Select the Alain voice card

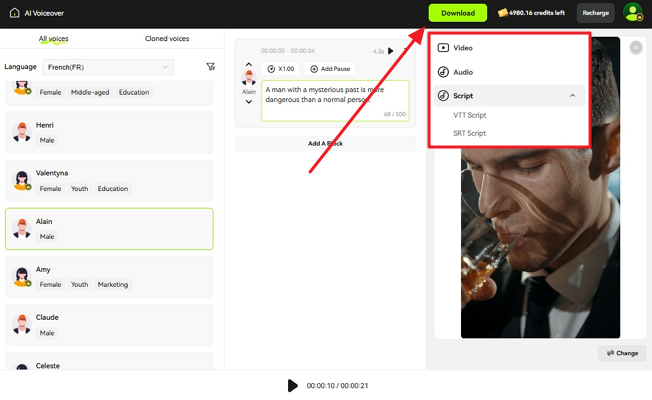tap(109, 229)
